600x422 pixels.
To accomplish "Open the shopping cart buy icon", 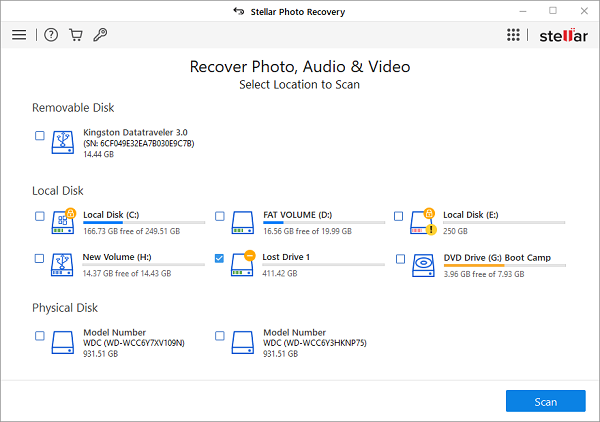I will click(76, 35).
